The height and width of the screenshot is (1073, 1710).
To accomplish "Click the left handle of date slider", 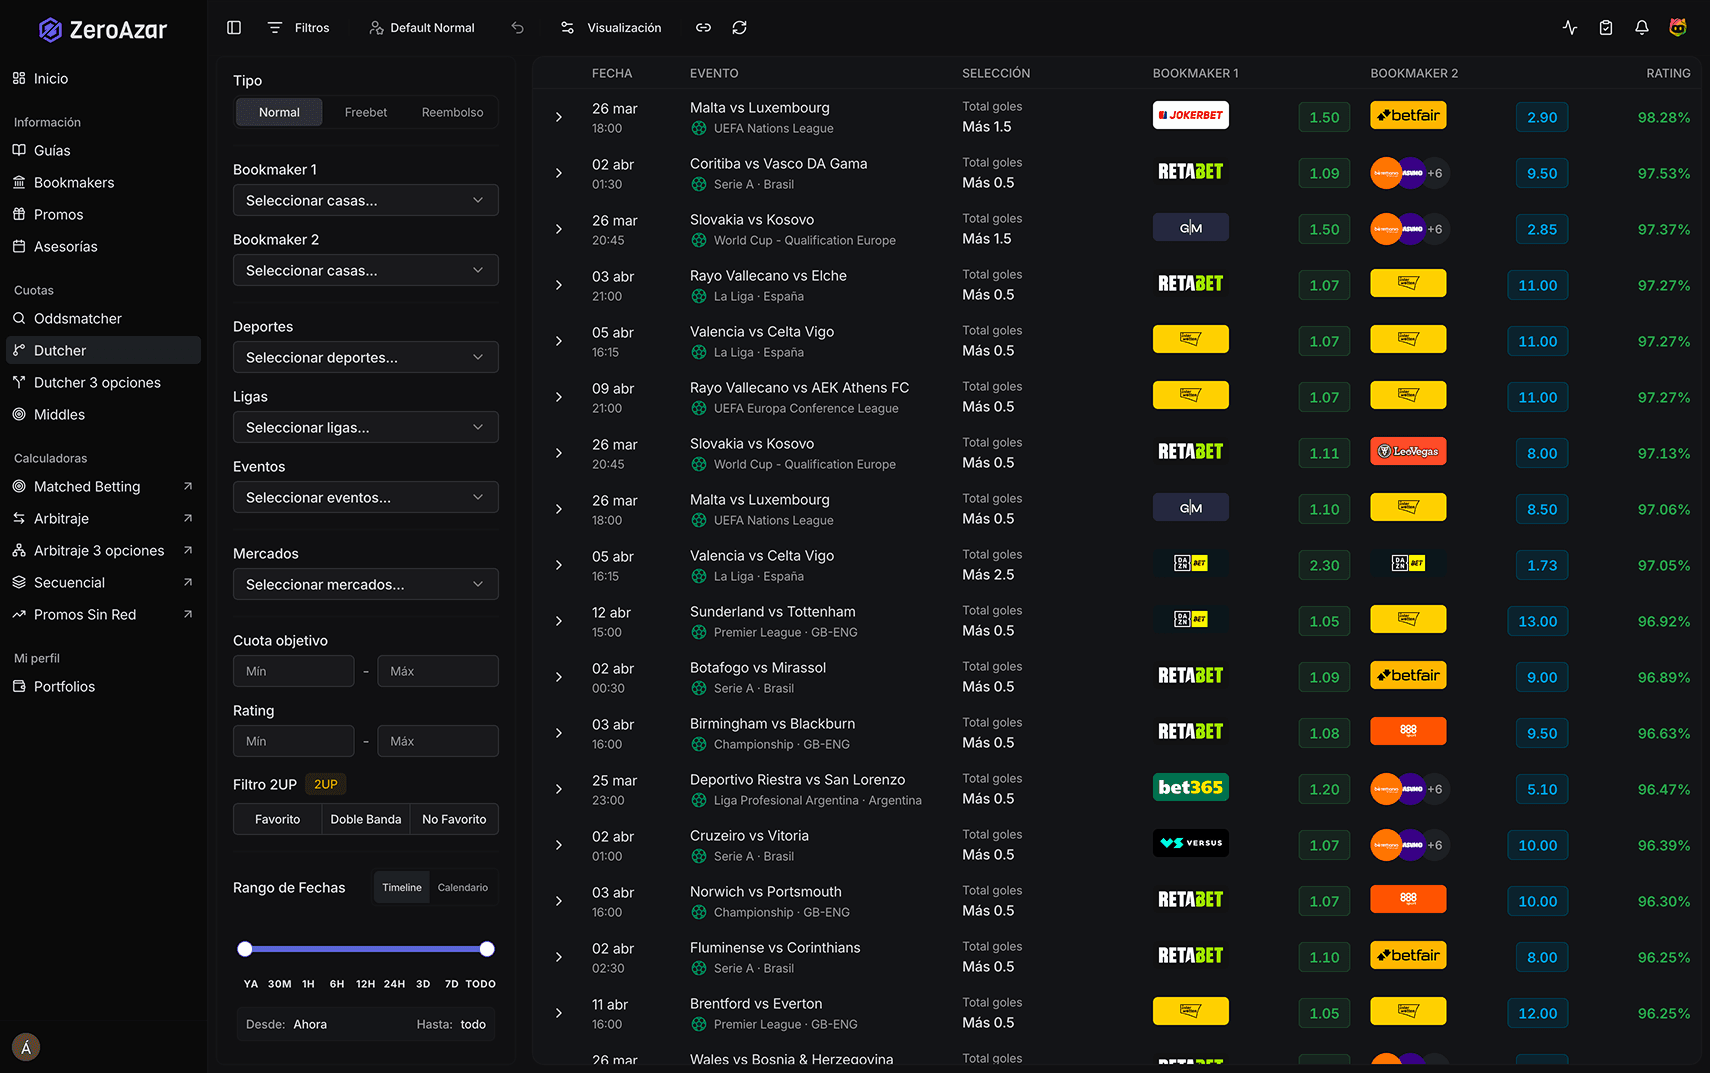I will coord(245,949).
